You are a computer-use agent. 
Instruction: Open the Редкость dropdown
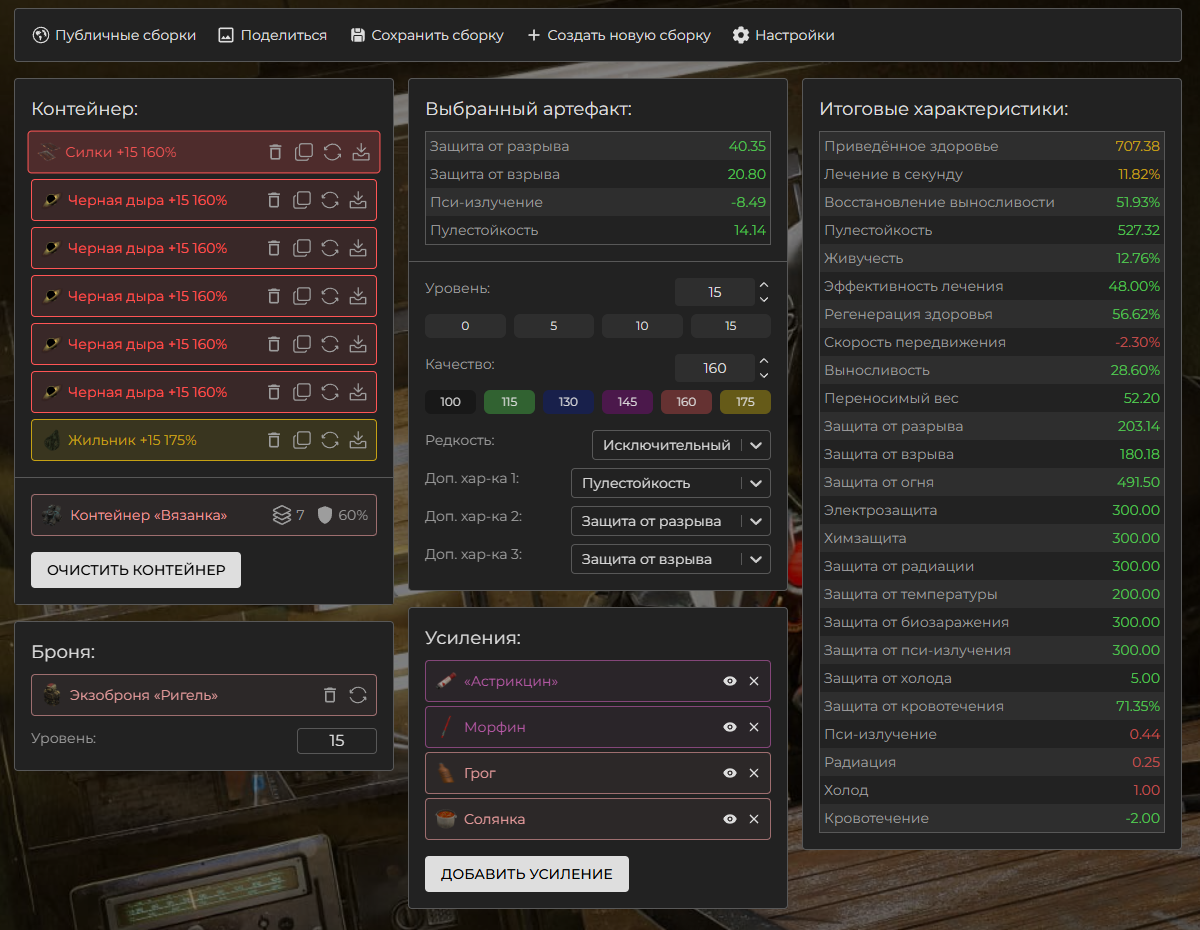[x=680, y=445]
